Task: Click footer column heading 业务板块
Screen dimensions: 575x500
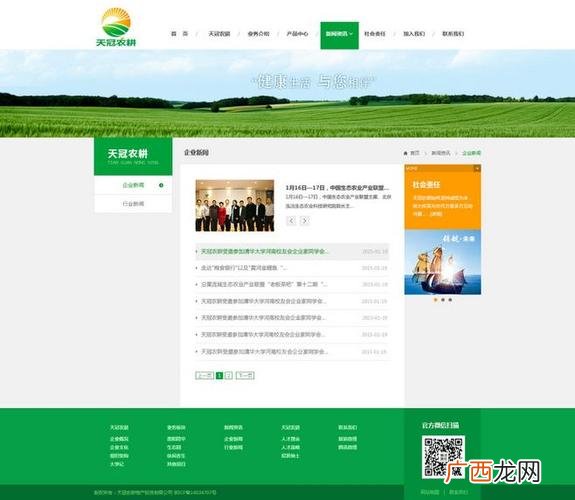Action: [176, 428]
